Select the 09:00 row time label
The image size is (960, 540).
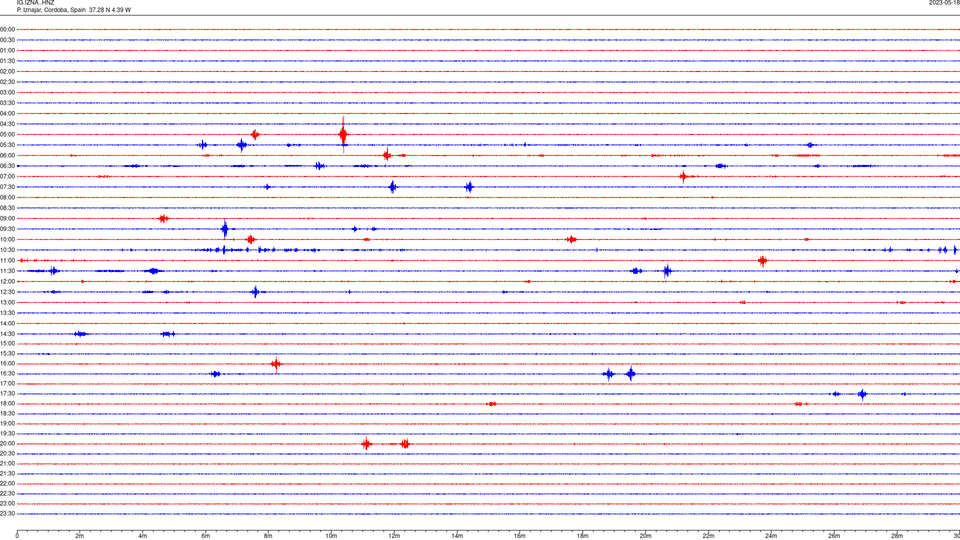[x=7, y=219]
